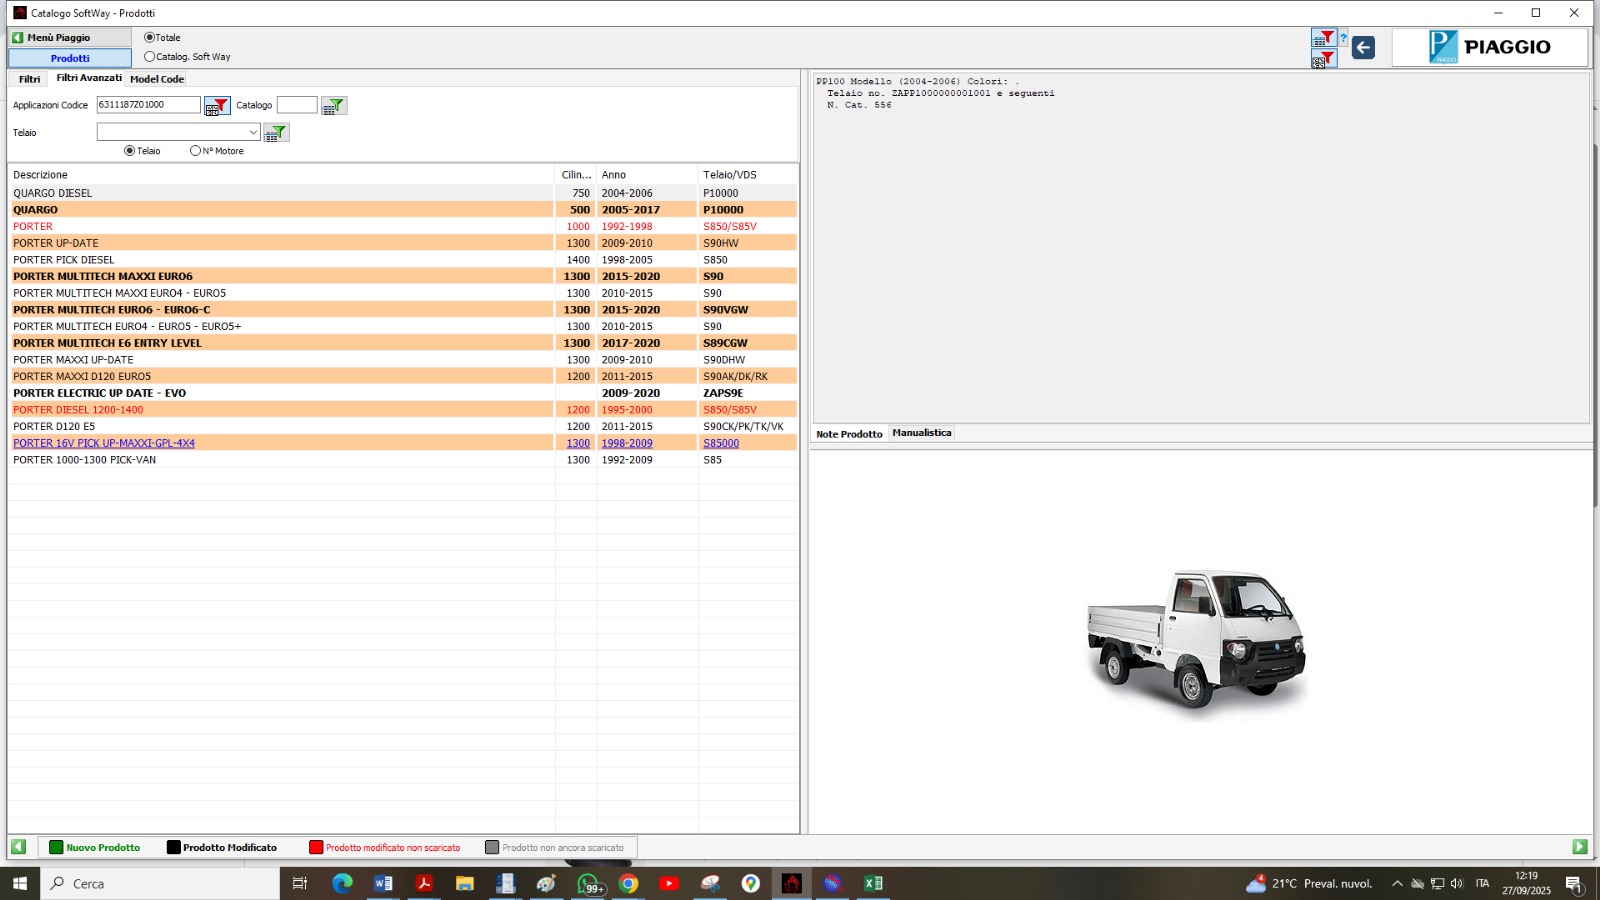The width and height of the screenshot is (1600, 900).
Task: Select the Catalog. Soft Way option
Action: click(x=150, y=57)
